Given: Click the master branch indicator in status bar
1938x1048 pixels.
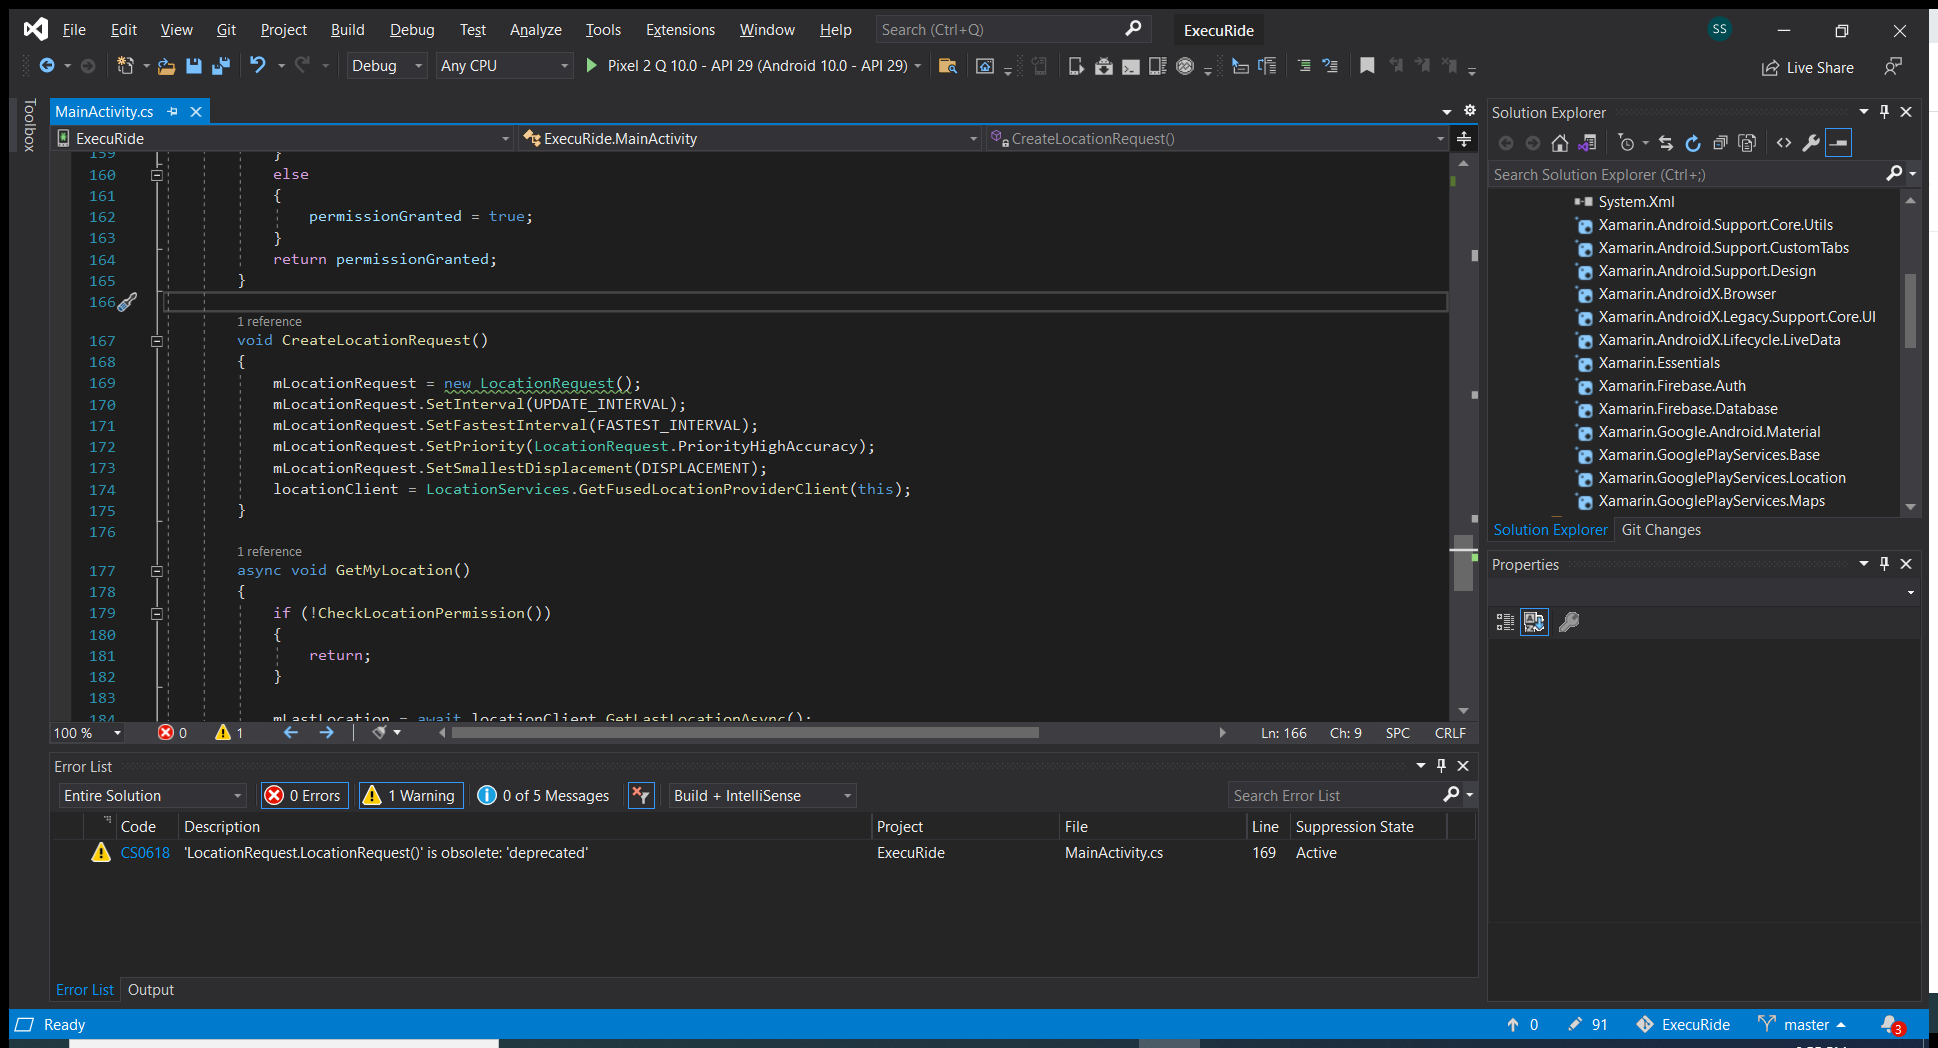Looking at the screenshot, I should click(1801, 1025).
